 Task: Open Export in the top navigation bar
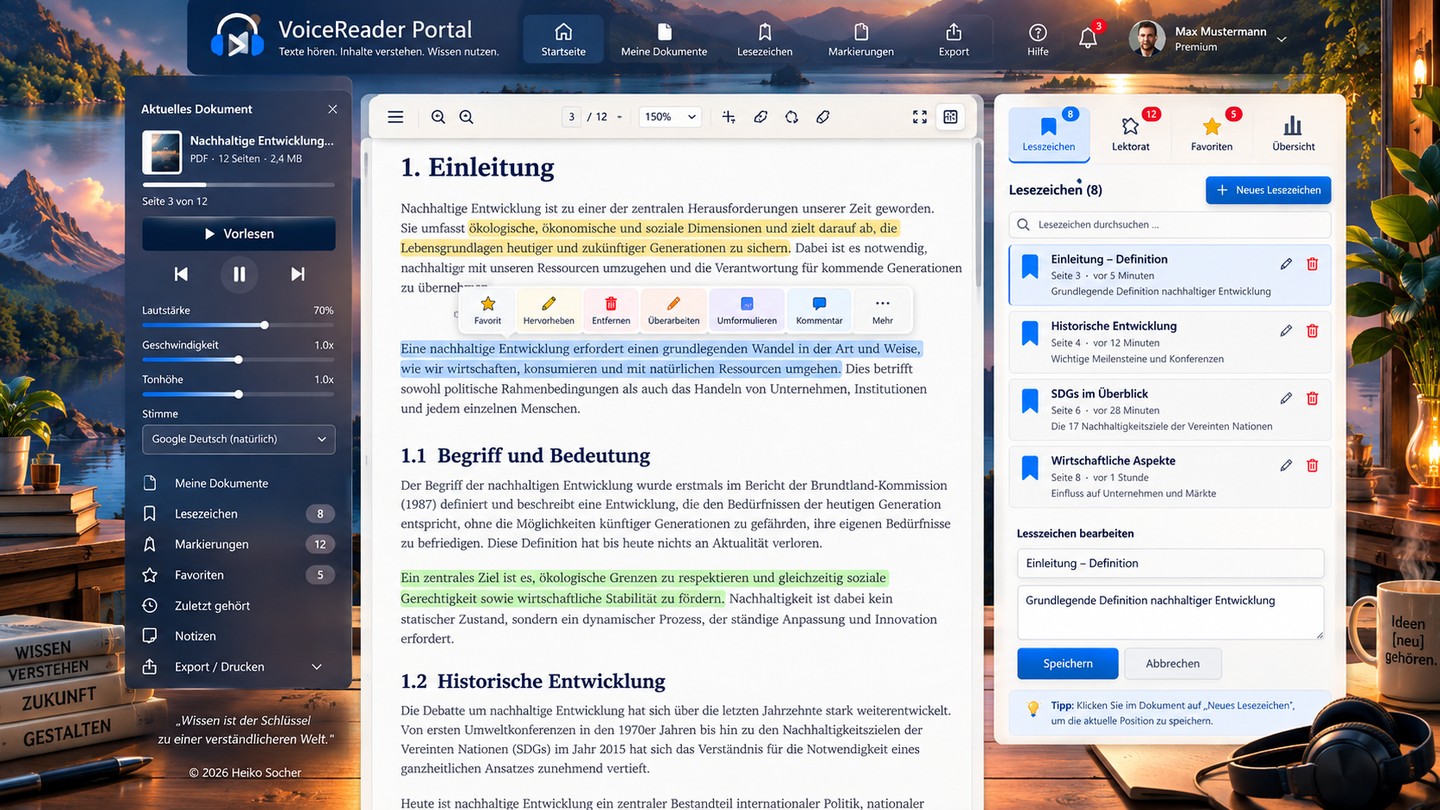click(x=954, y=39)
